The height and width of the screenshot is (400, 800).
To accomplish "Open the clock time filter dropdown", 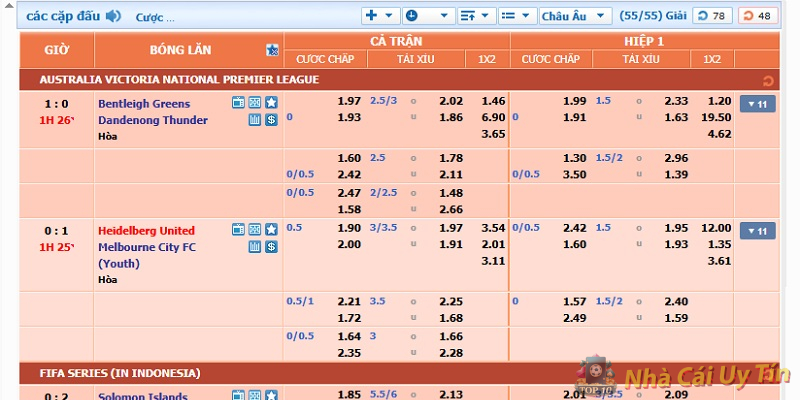I will (x=425, y=16).
